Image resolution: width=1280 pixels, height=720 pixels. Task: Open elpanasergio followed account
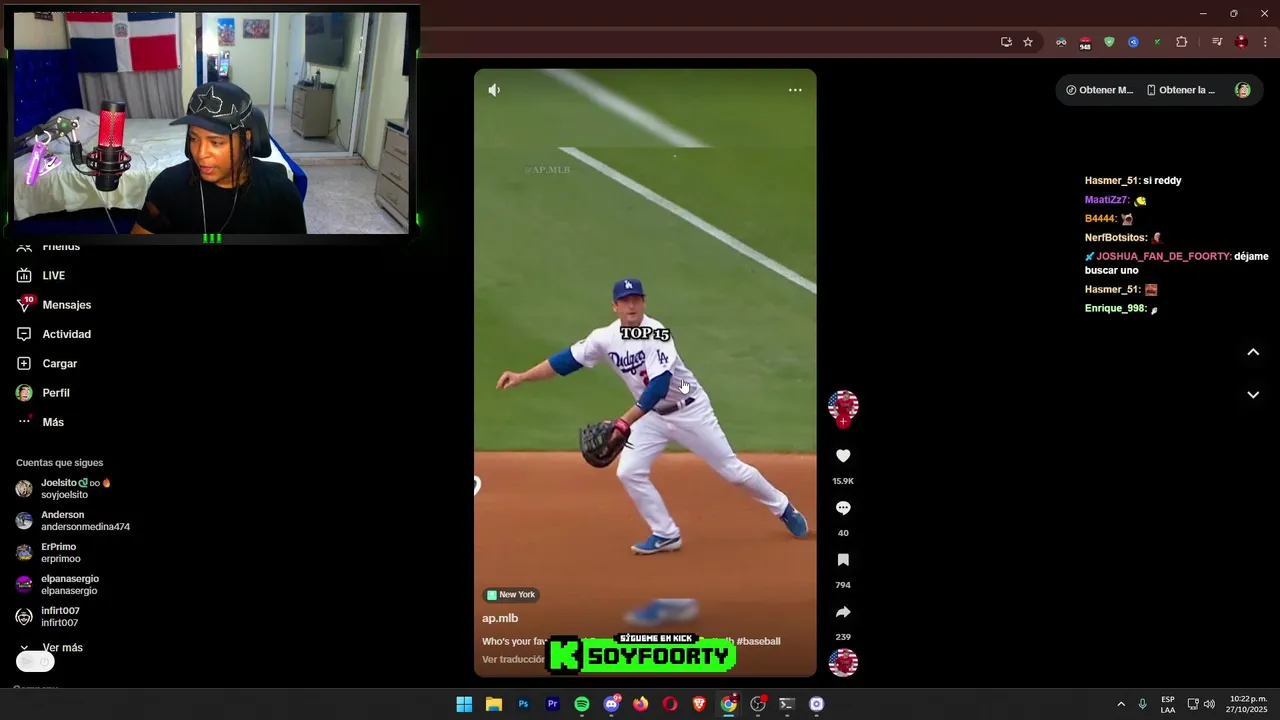(57, 585)
